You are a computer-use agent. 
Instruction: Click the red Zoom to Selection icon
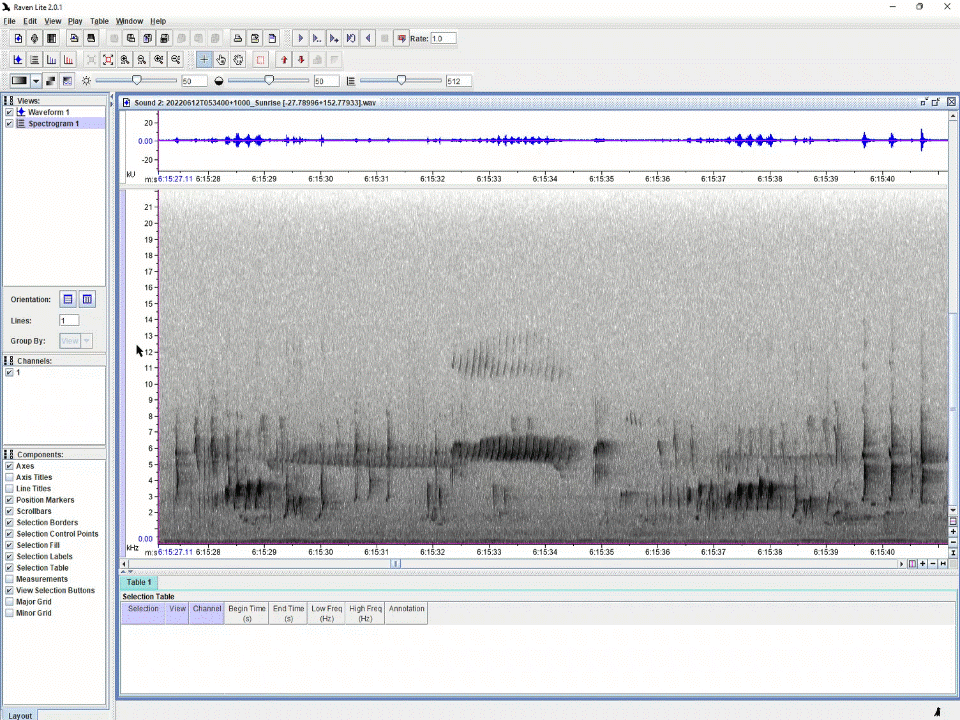[x=108, y=60]
